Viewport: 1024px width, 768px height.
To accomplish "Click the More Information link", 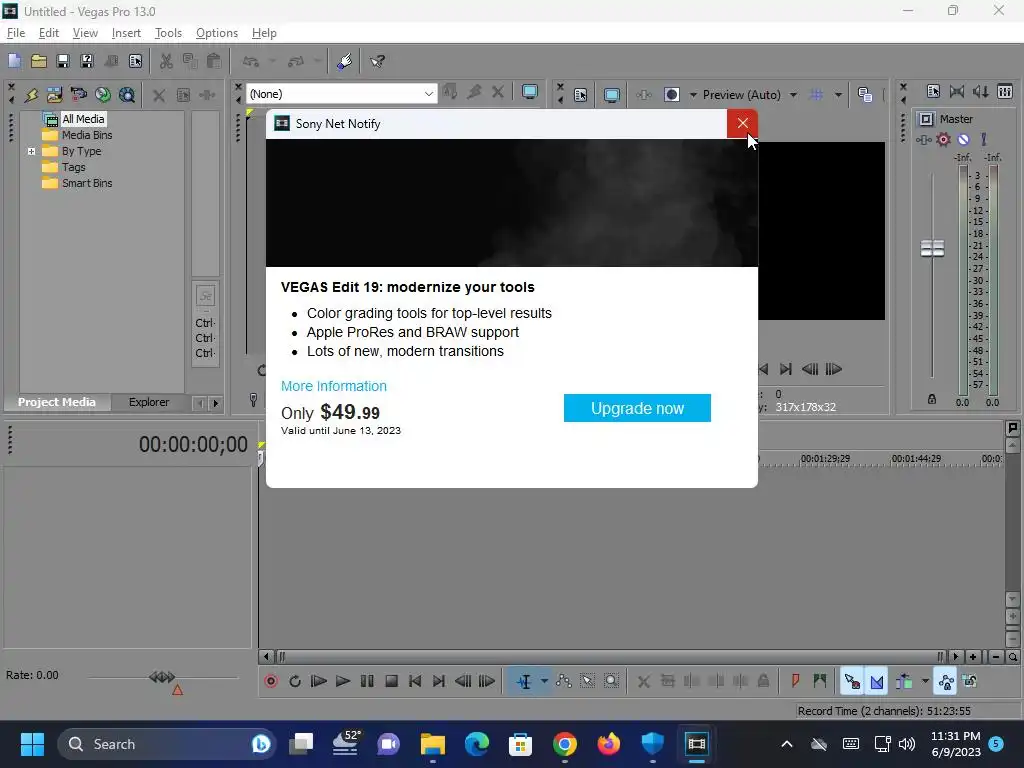I will (x=334, y=386).
